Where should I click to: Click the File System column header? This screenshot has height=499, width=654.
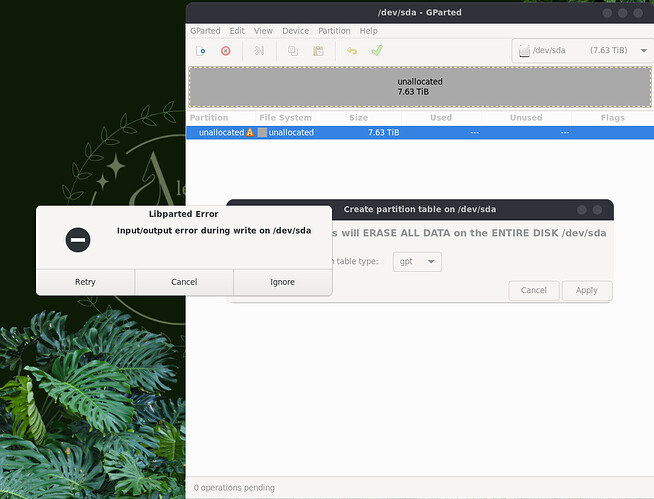(x=285, y=118)
